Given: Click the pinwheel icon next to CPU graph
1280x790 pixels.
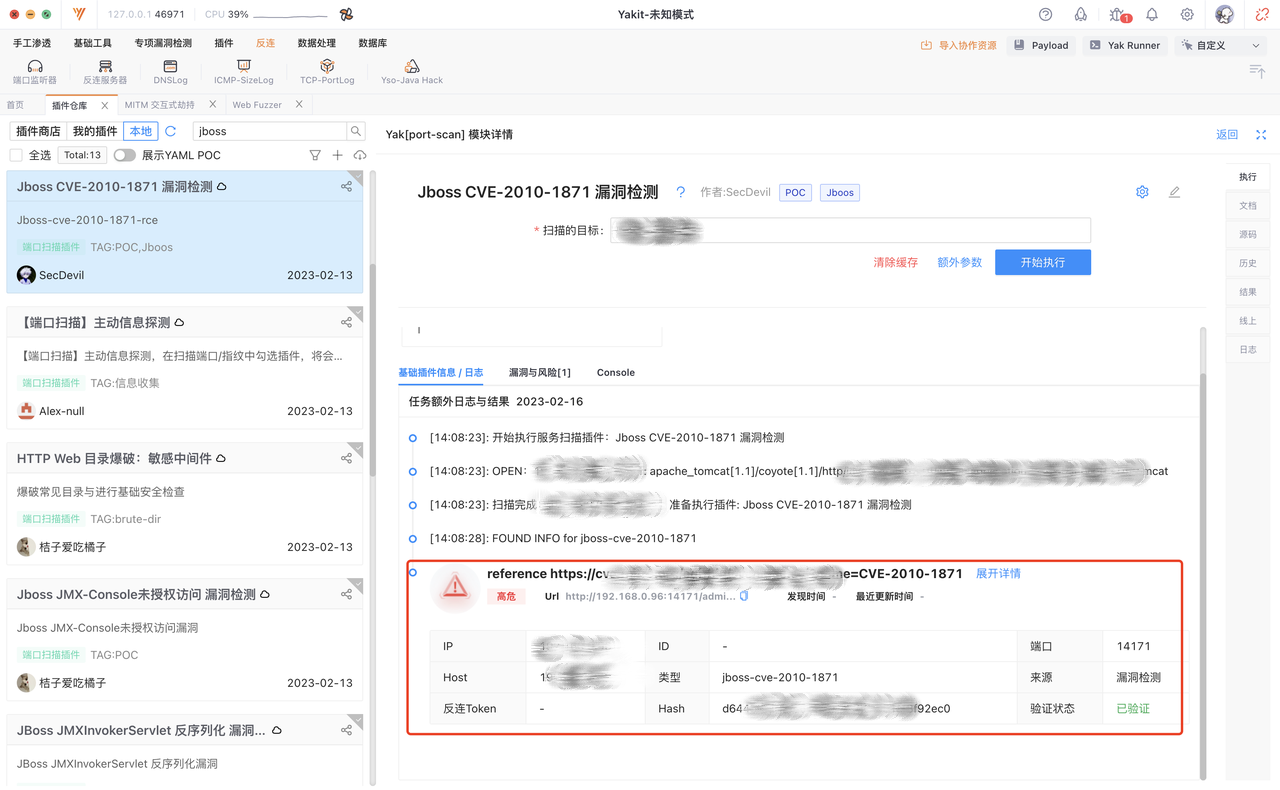Looking at the screenshot, I should coord(346,15).
